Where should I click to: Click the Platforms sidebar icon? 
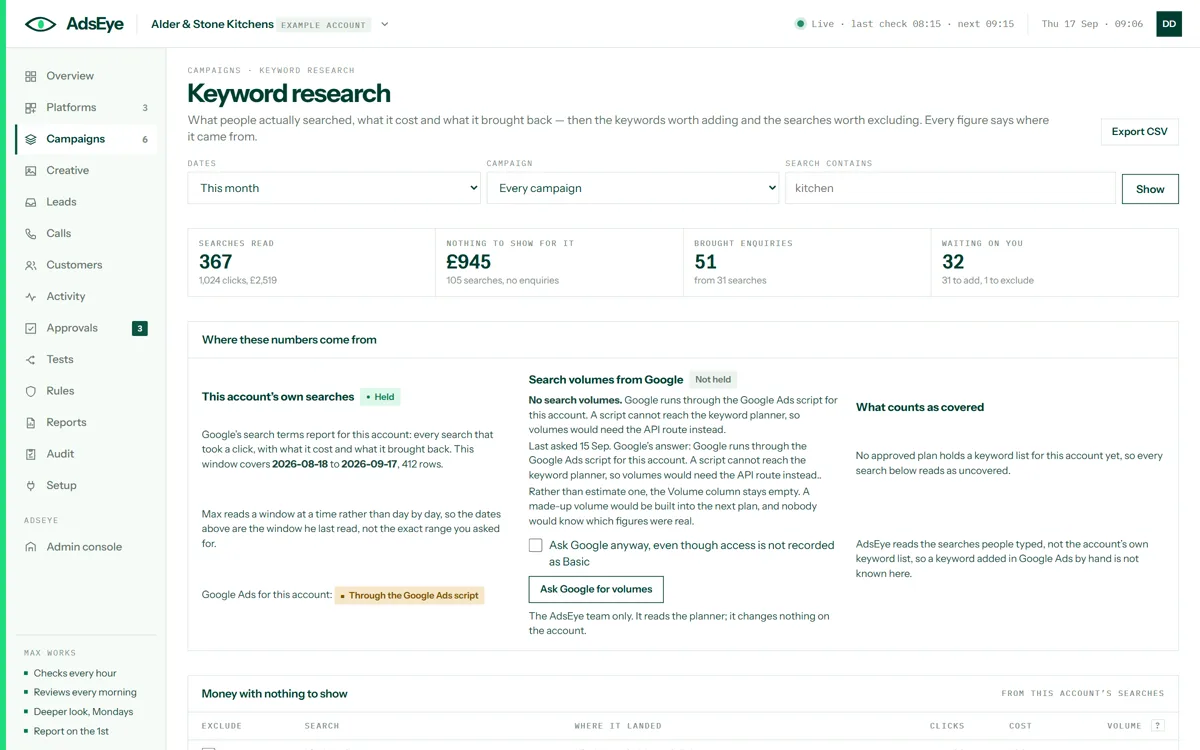(x=31, y=108)
